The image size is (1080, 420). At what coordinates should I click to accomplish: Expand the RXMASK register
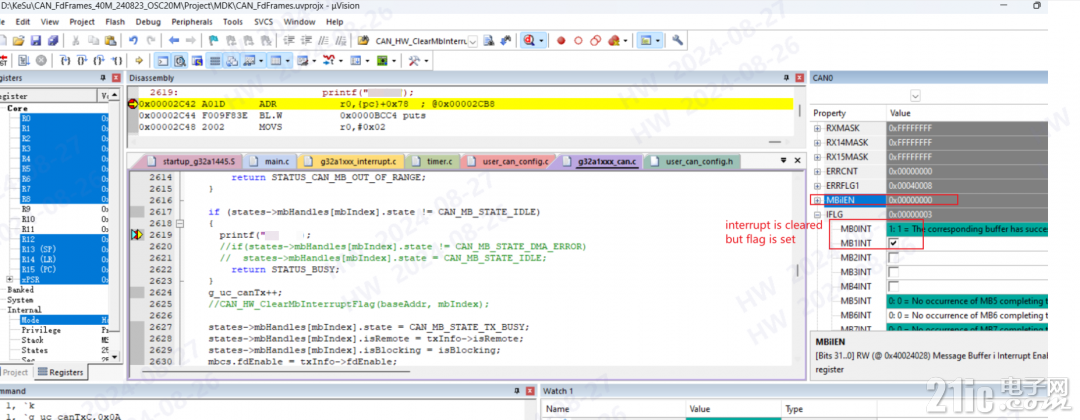point(818,128)
